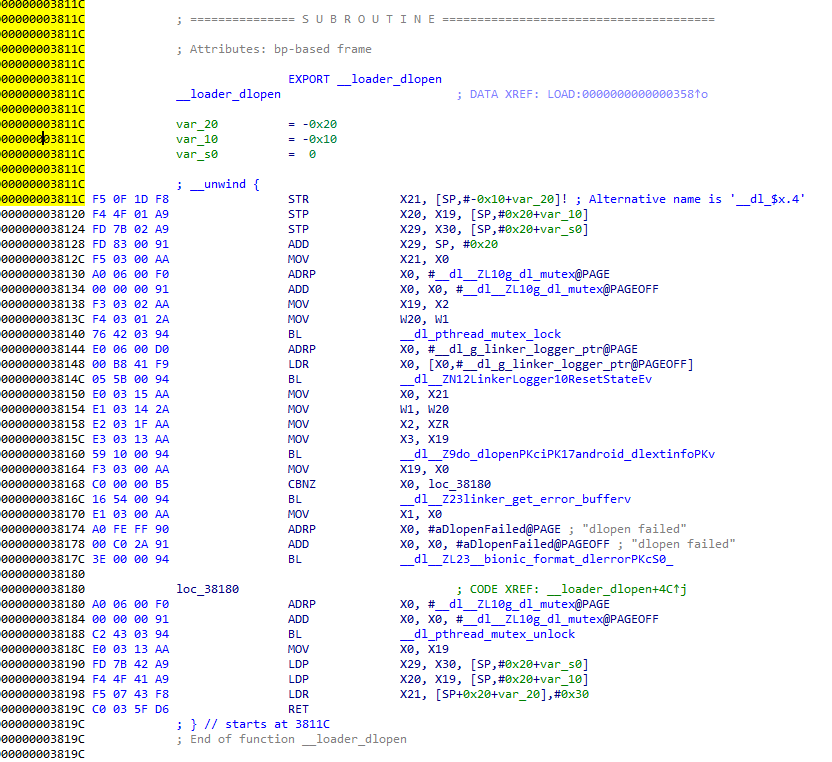
Task: Select operand 'X19, X0' at address 38164
Action: 424,469
